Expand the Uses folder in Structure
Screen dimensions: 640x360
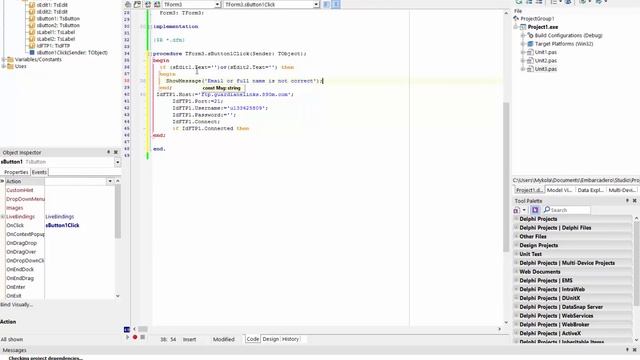coord(4,66)
